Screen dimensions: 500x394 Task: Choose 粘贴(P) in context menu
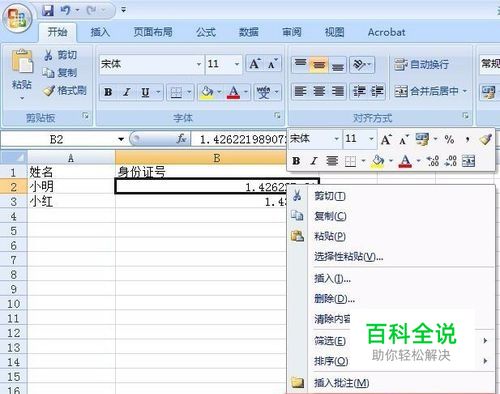[391, 236]
